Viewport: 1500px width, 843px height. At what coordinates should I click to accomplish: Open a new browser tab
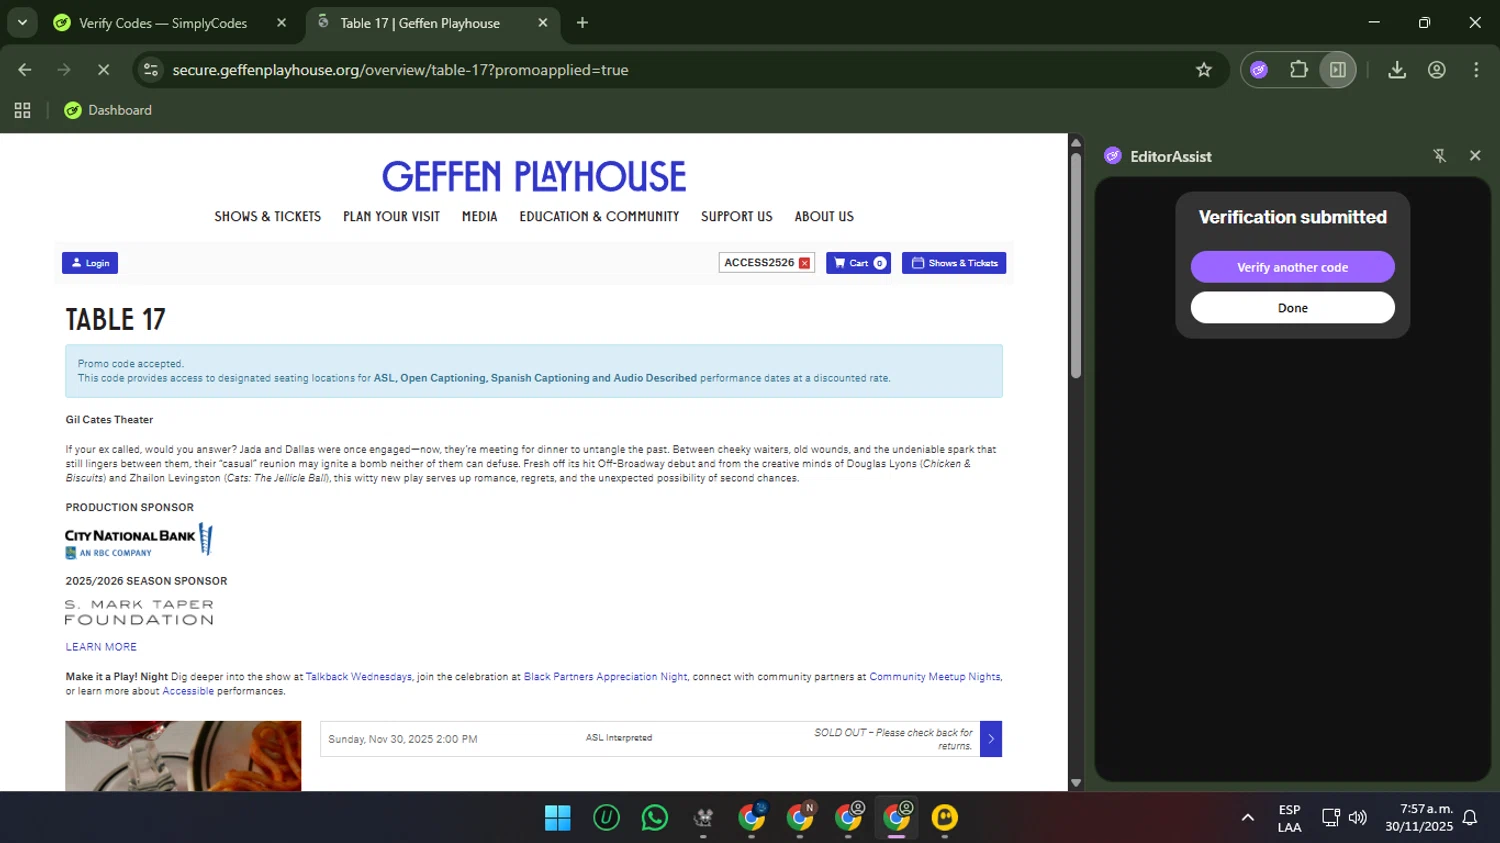click(x=582, y=23)
